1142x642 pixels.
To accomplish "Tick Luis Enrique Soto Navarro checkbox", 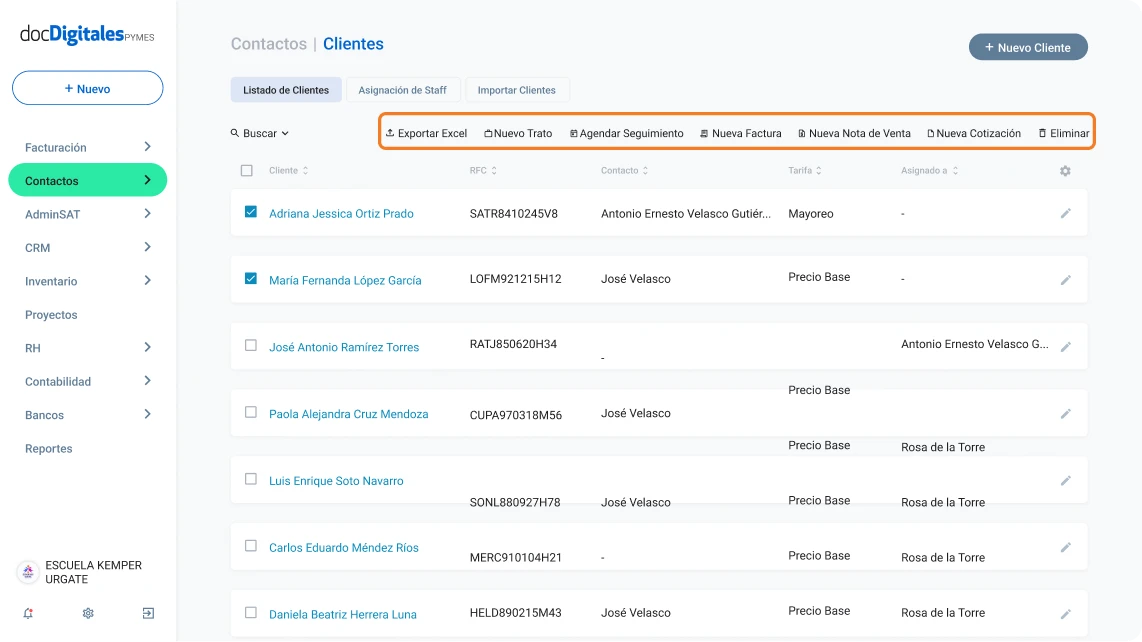I will click(251, 479).
